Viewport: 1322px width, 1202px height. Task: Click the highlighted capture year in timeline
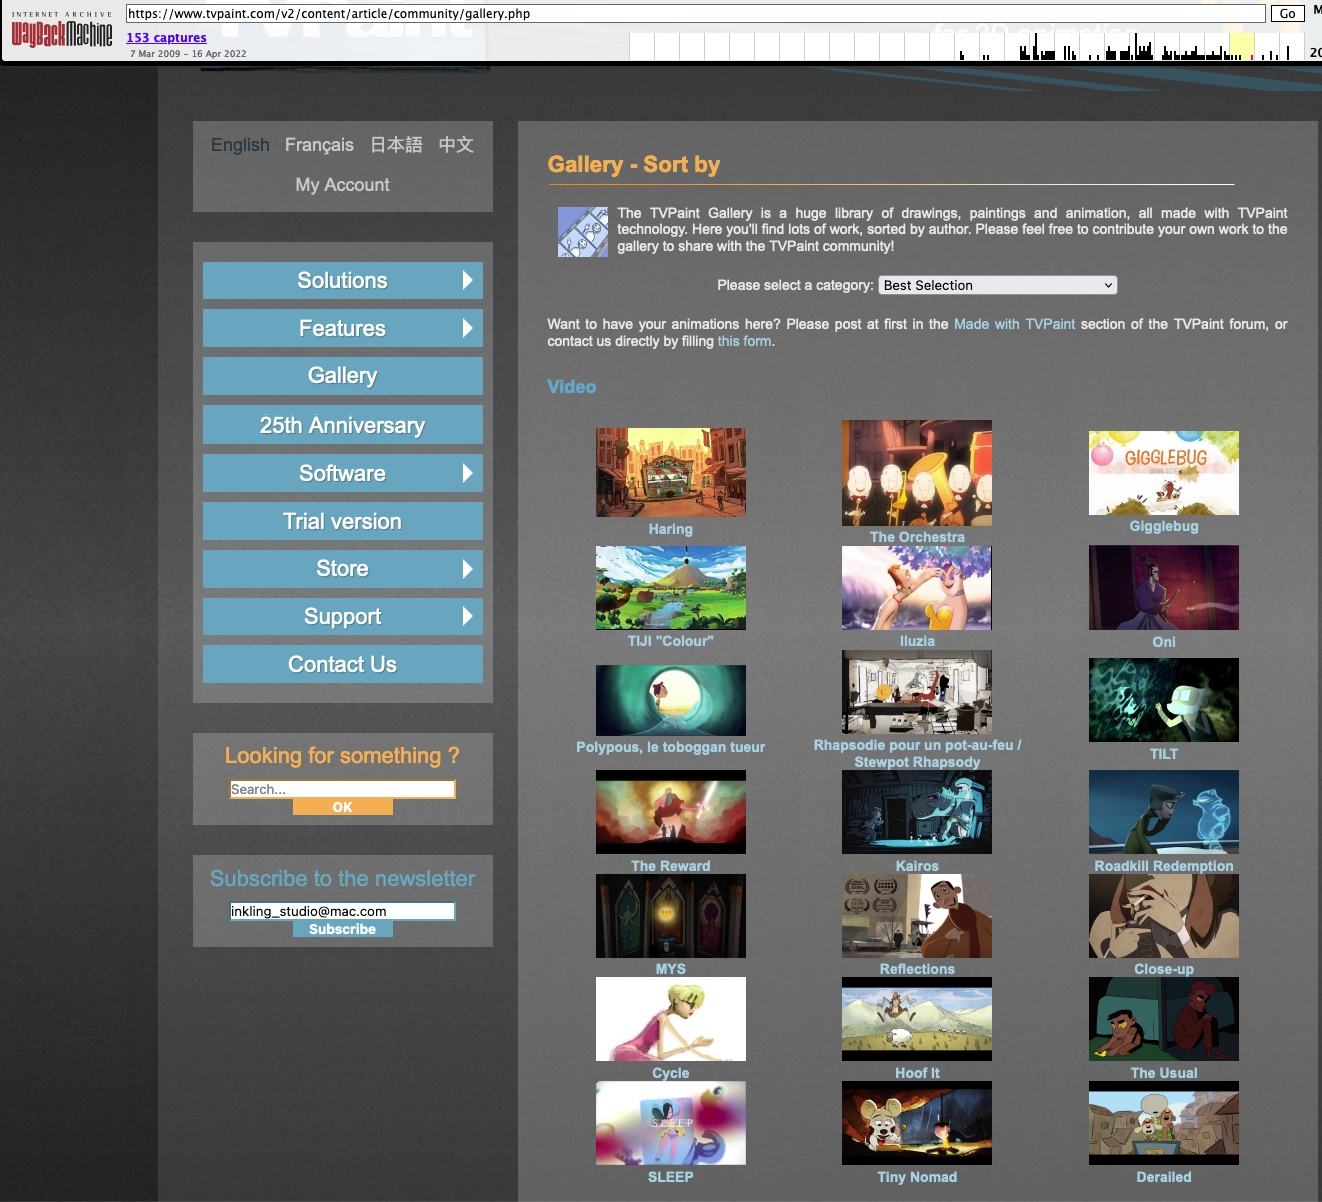click(x=1241, y=46)
